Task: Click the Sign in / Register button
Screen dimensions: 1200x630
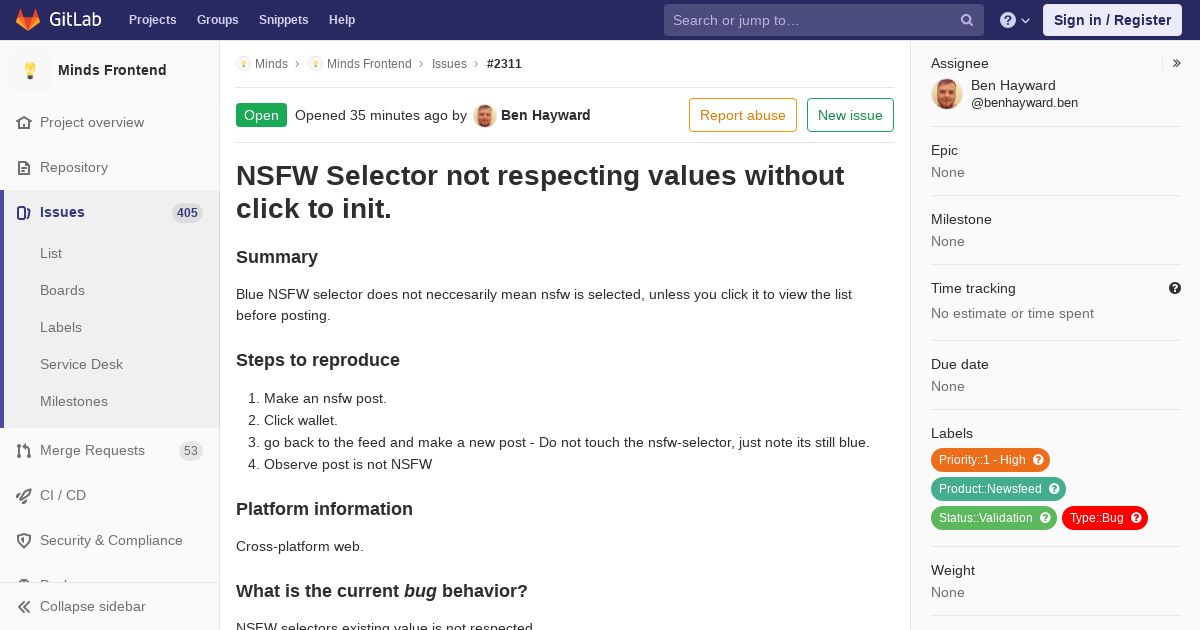Action: click(1112, 20)
